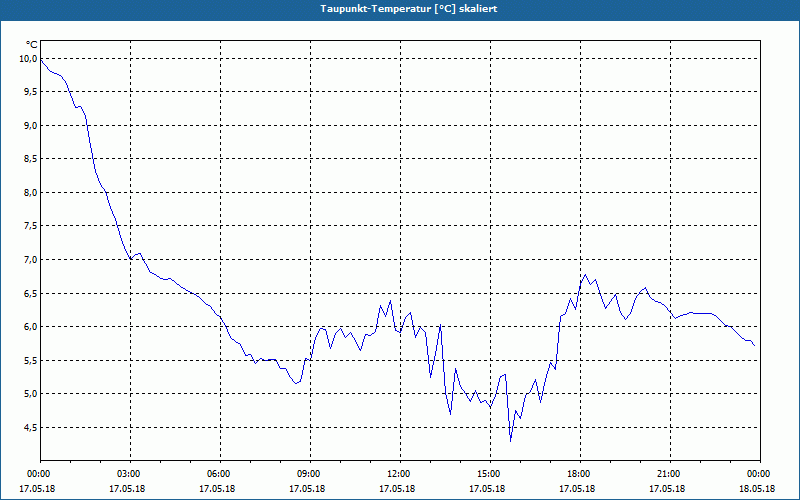The width and height of the screenshot is (800, 500).
Task: Click the 00:00 time label above 18.05.18
Action: click(x=760, y=474)
